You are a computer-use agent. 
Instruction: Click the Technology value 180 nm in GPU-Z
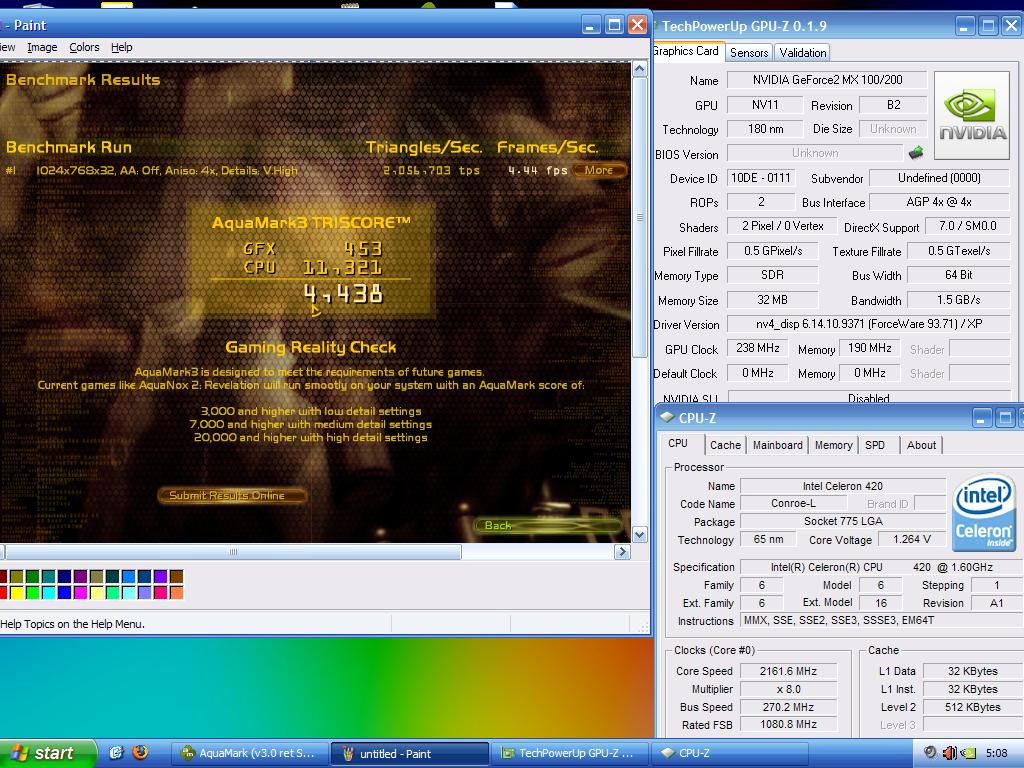point(765,129)
